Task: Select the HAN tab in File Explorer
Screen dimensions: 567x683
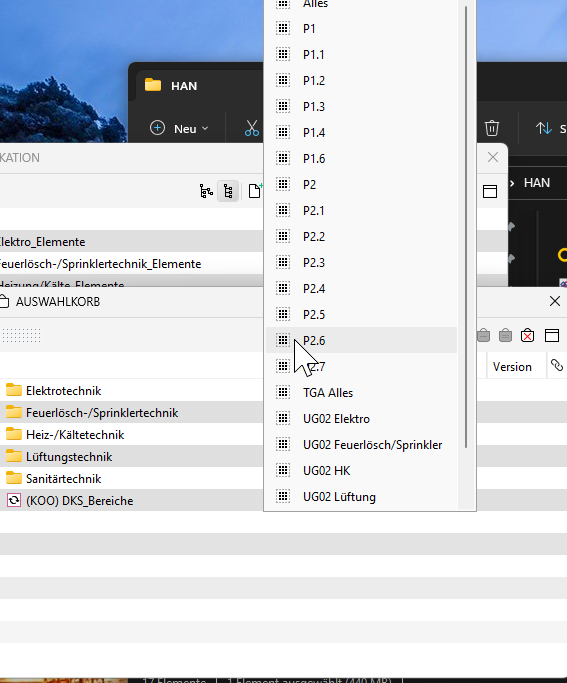Action: [184, 86]
